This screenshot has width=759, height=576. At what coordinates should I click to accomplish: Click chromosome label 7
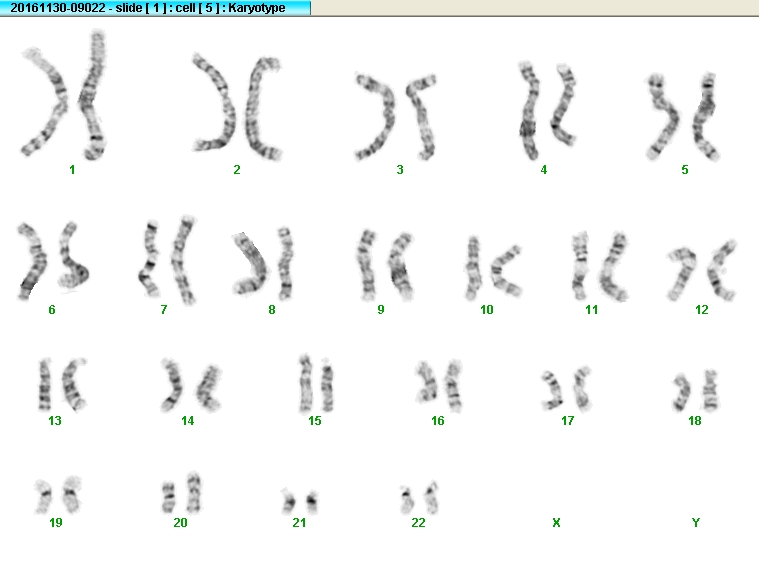coord(164,310)
